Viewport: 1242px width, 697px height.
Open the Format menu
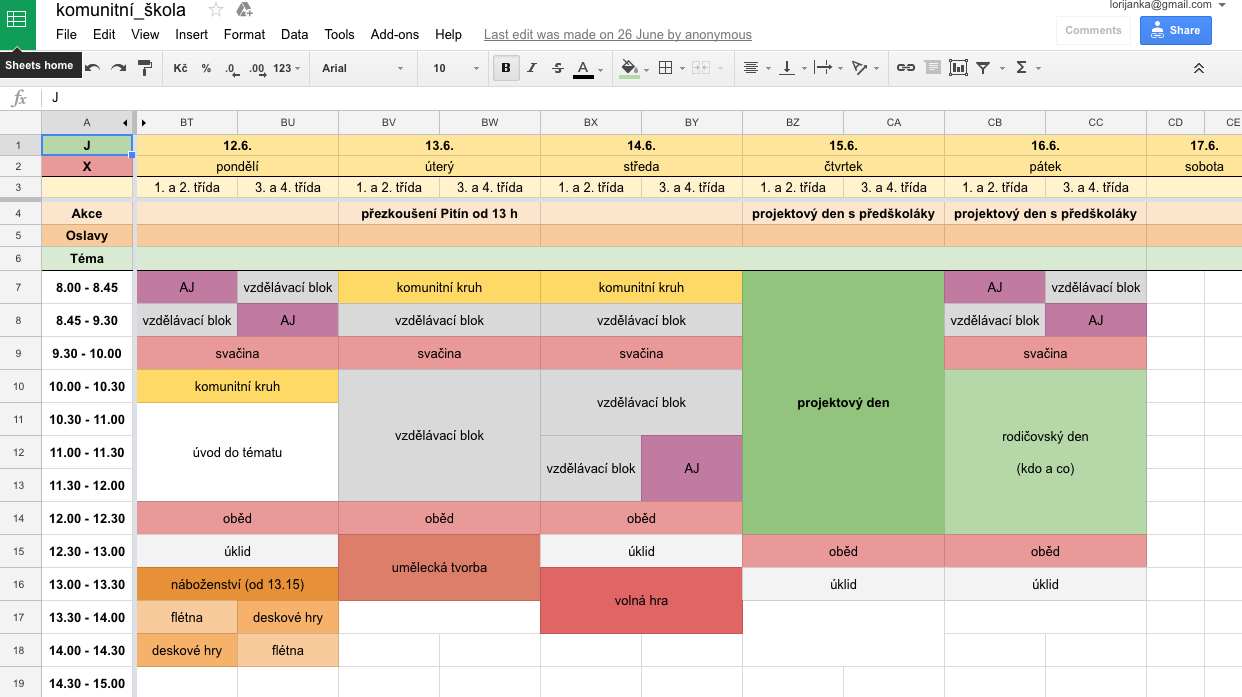[244, 34]
